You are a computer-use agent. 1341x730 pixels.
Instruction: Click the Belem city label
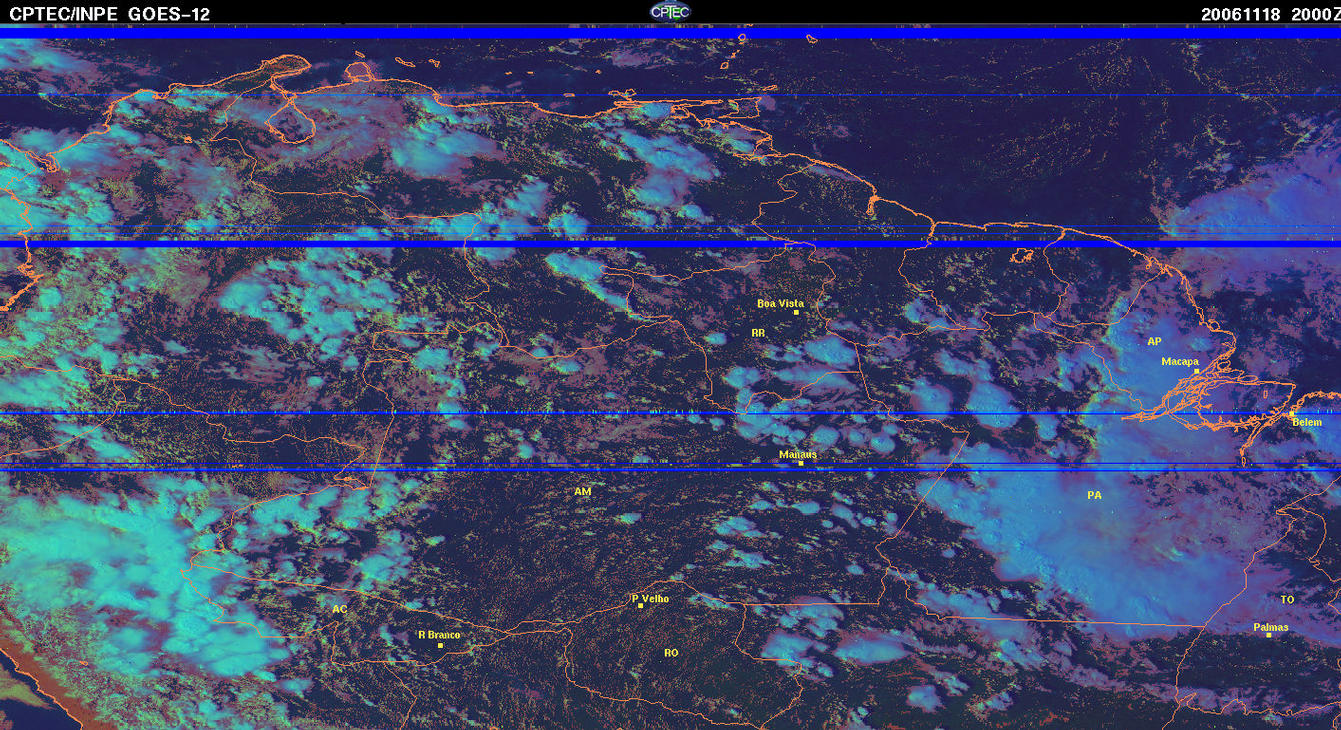1307,422
